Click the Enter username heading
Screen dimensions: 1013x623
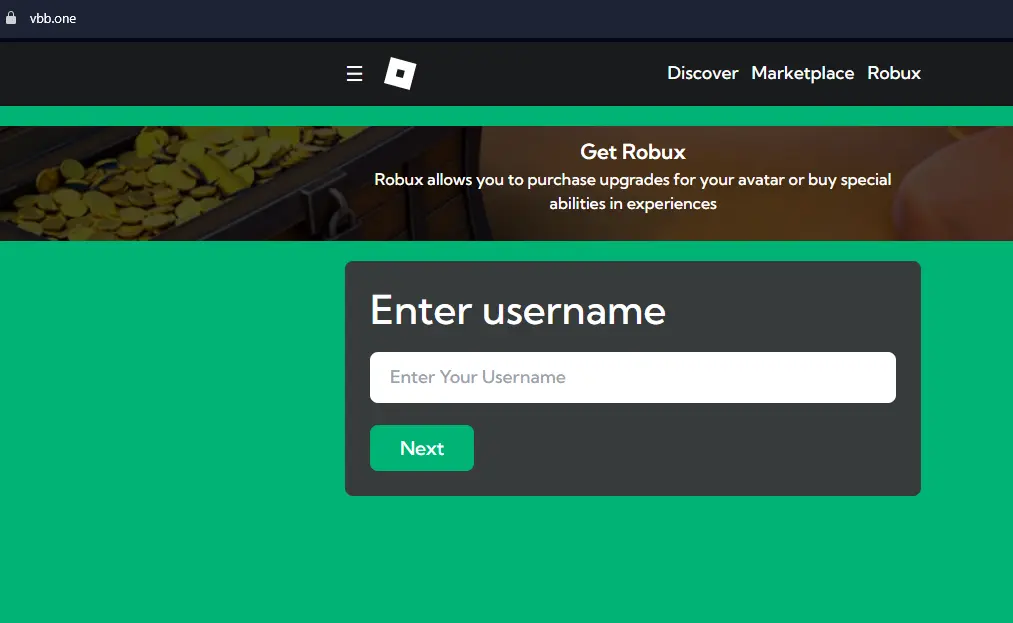(x=517, y=311)
